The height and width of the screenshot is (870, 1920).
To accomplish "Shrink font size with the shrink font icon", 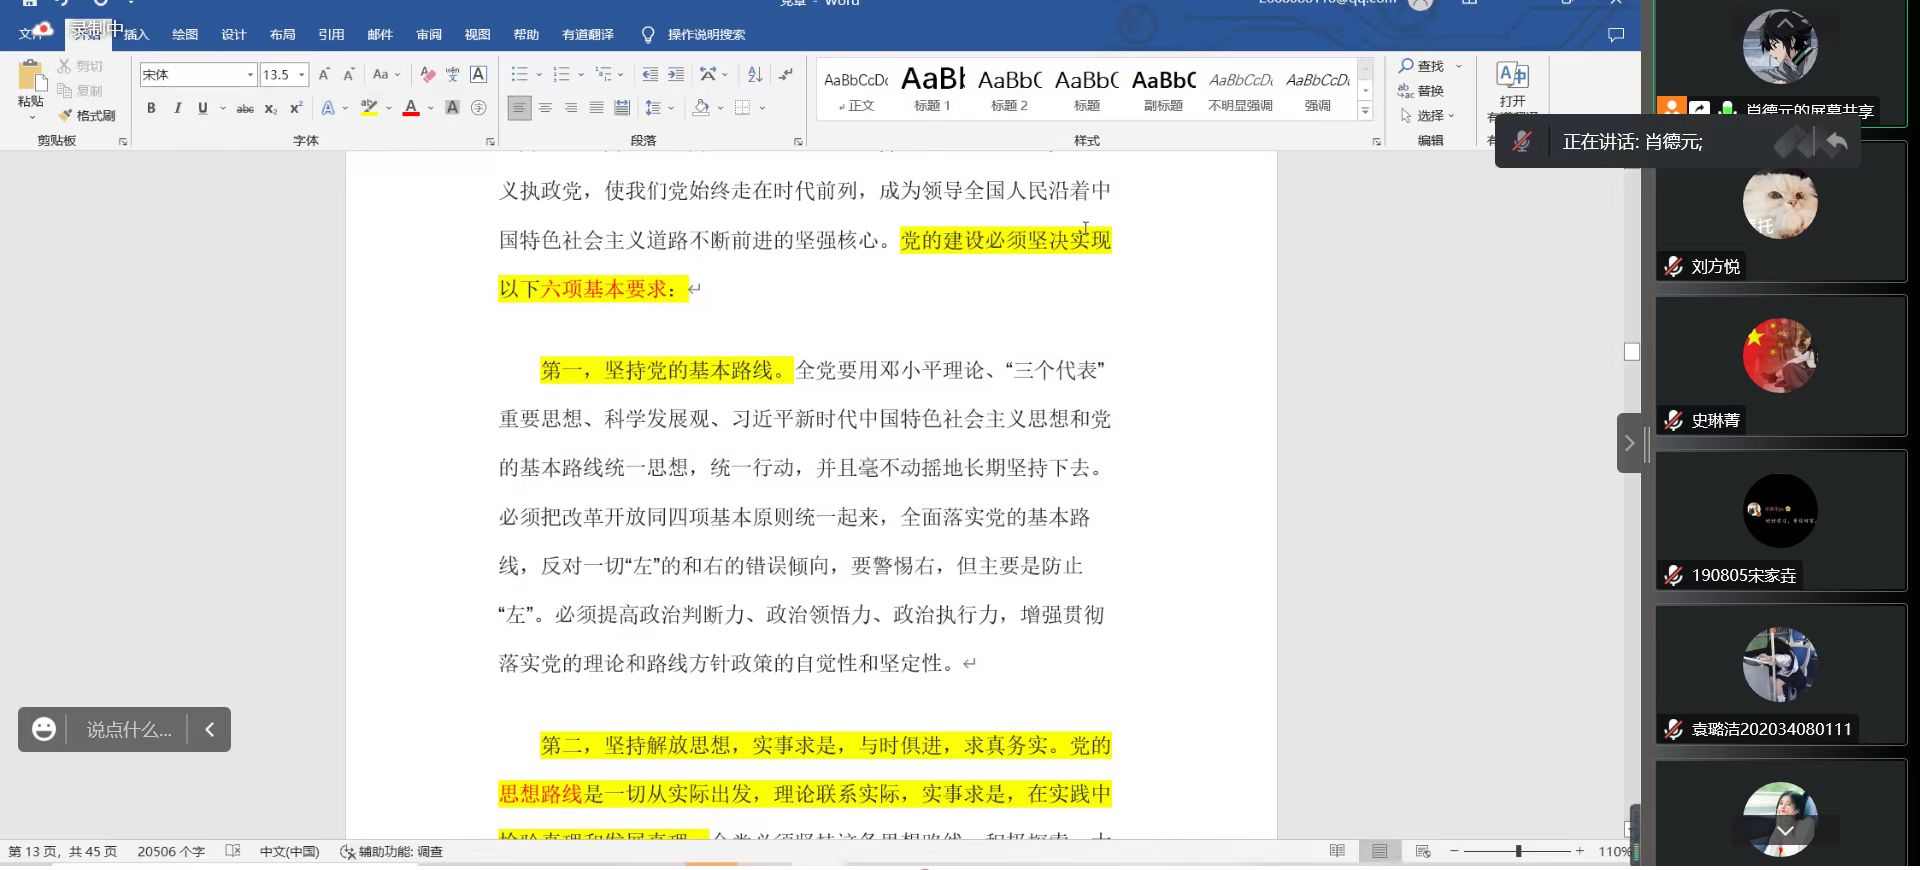I will coord(349,74).
